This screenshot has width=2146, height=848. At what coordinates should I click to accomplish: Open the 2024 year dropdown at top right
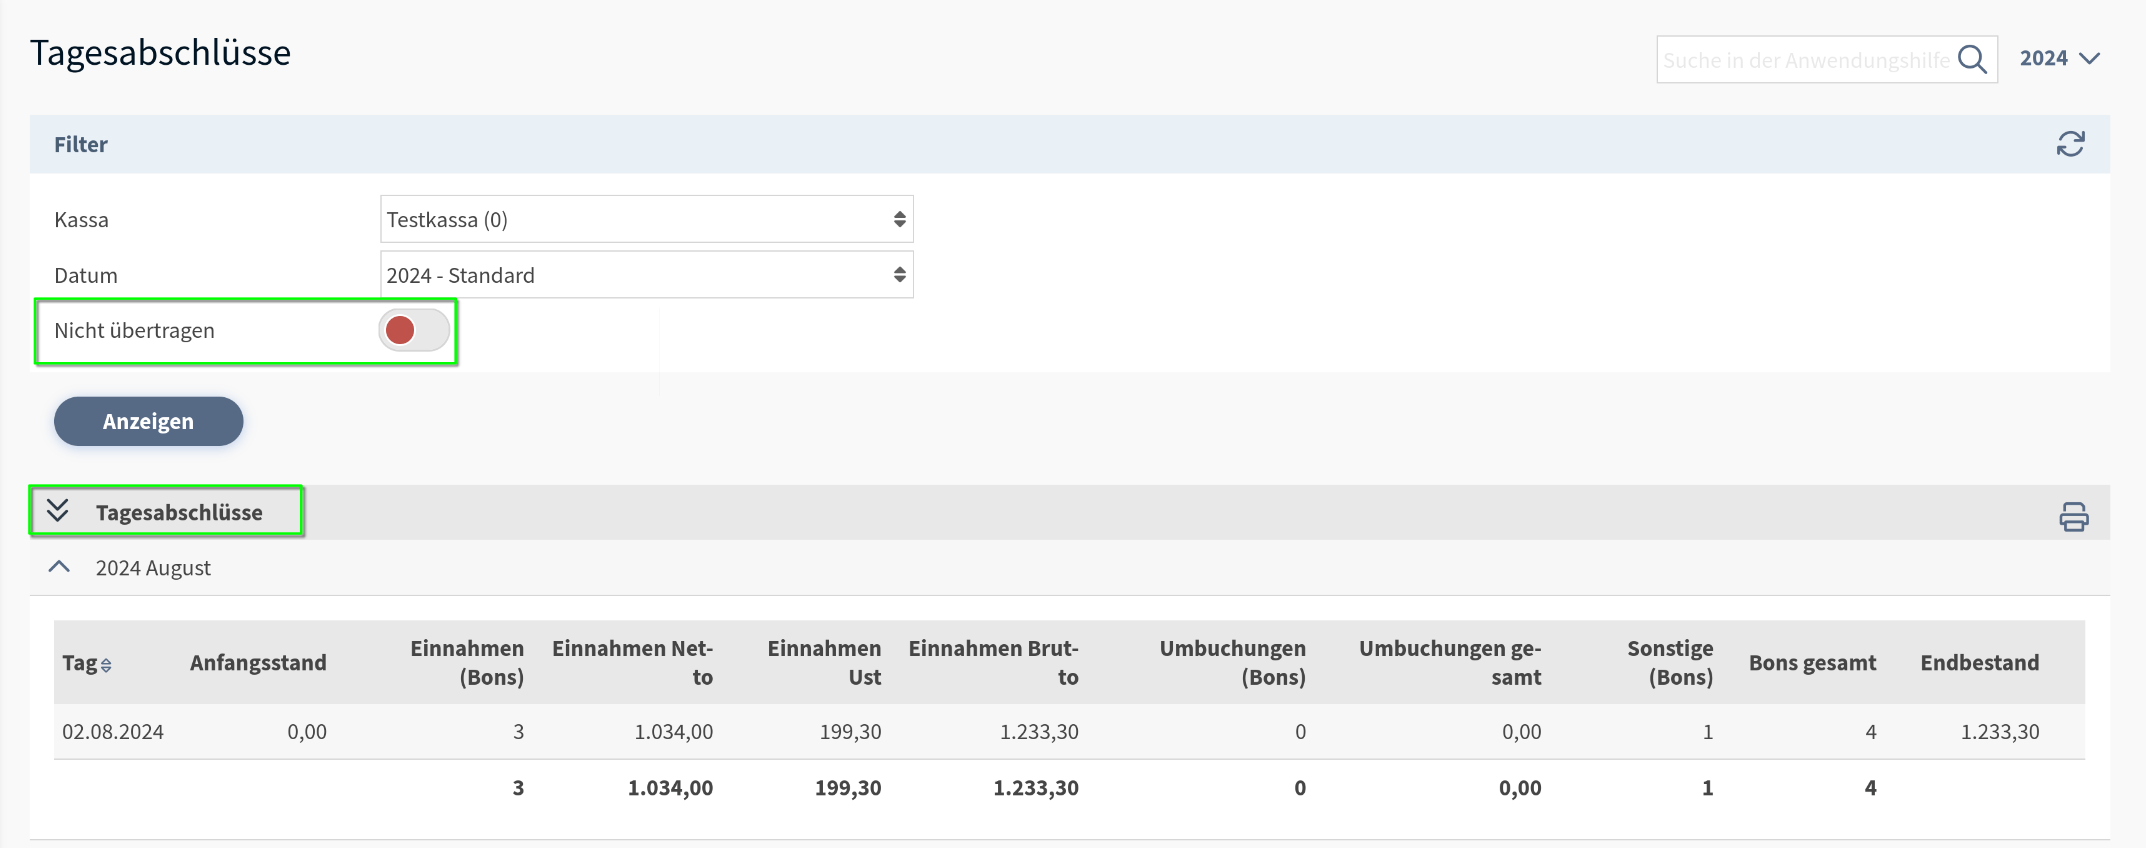(x=2058, y=59)
